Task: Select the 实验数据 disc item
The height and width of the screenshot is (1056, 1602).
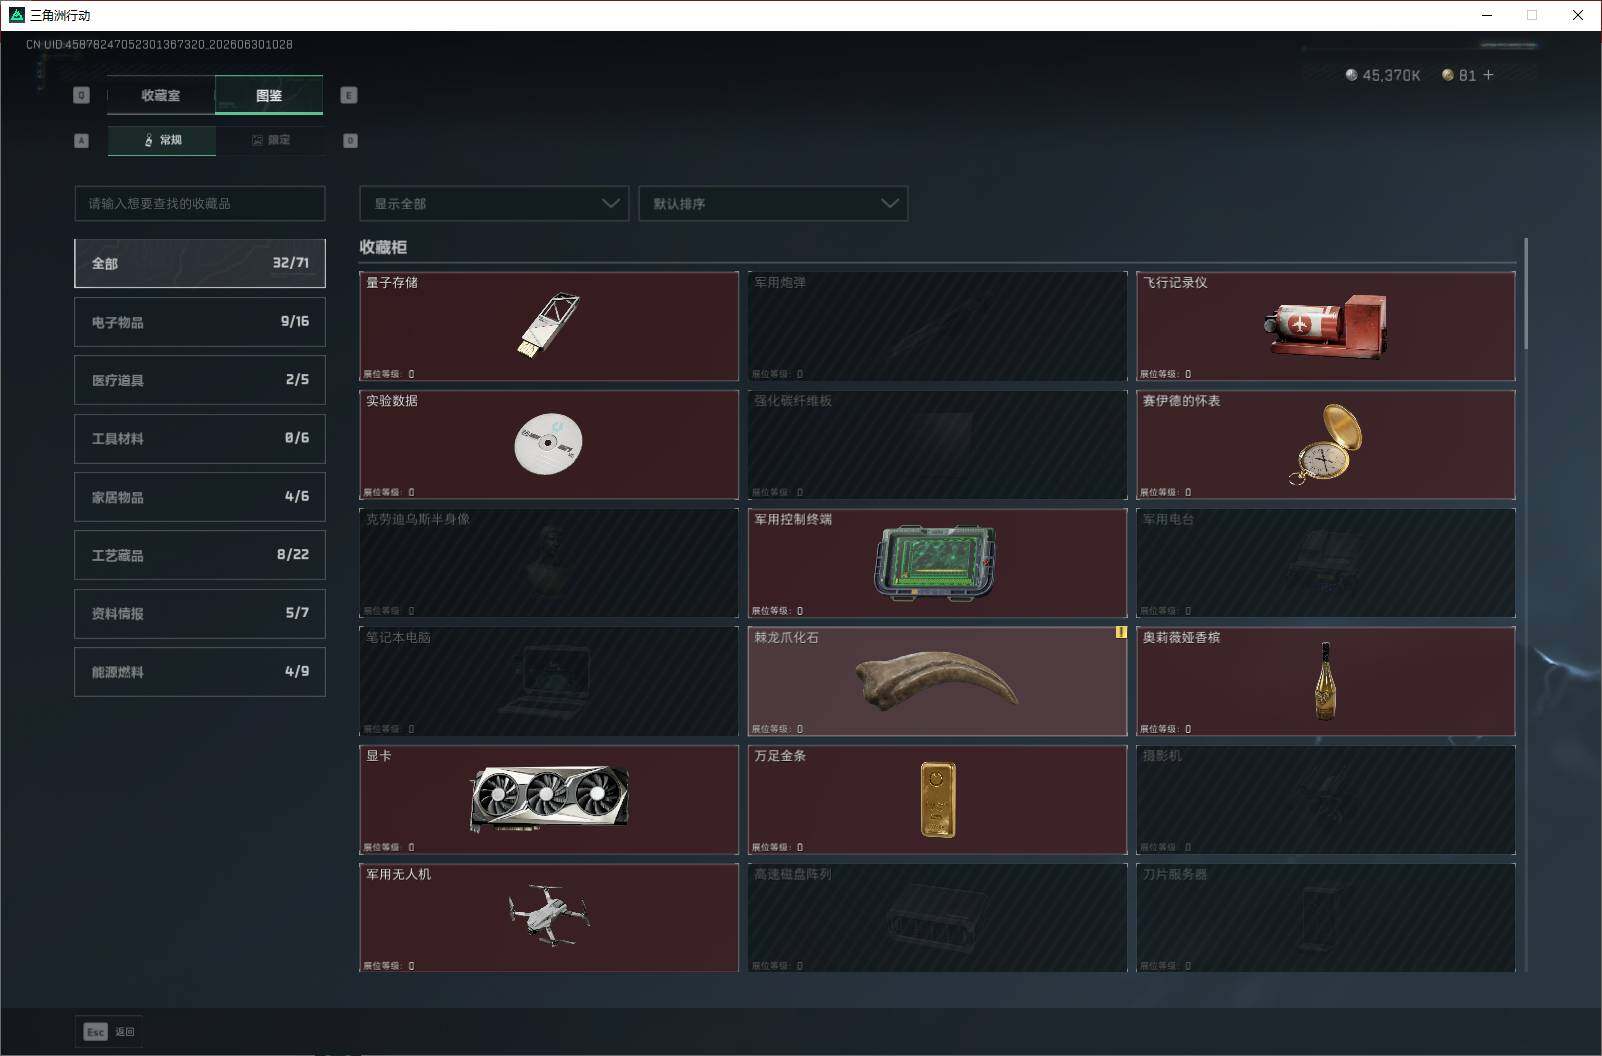Action: click(549, 444)
